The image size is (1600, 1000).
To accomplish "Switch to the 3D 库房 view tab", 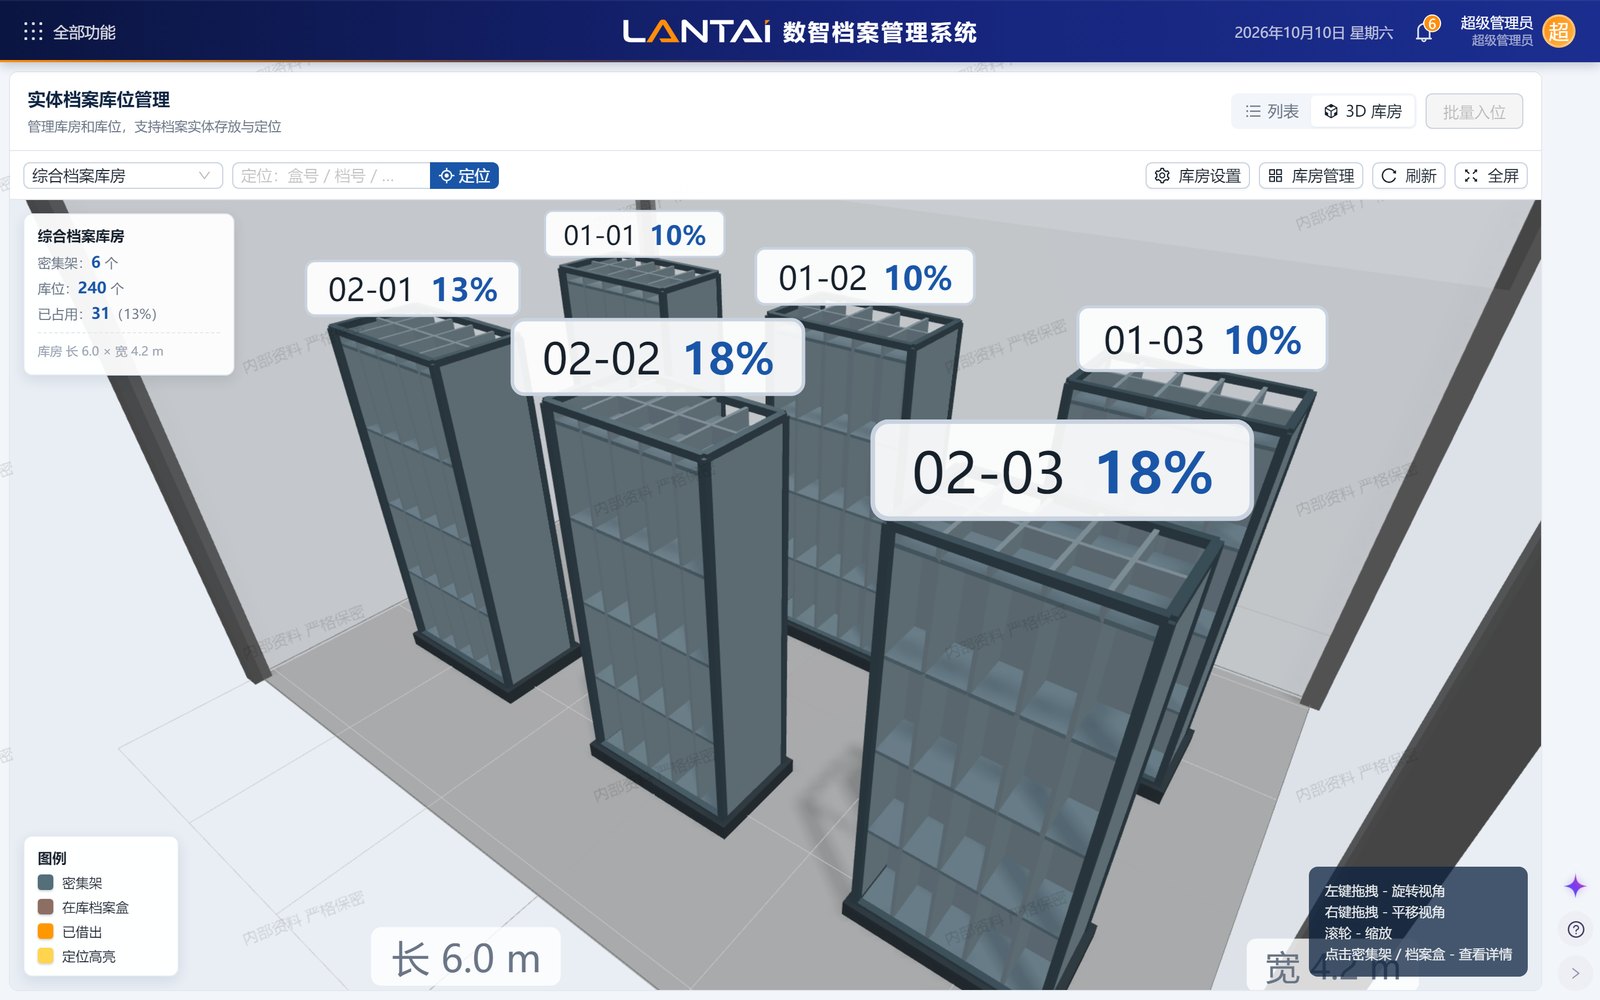I will (x=1363, y=111).
